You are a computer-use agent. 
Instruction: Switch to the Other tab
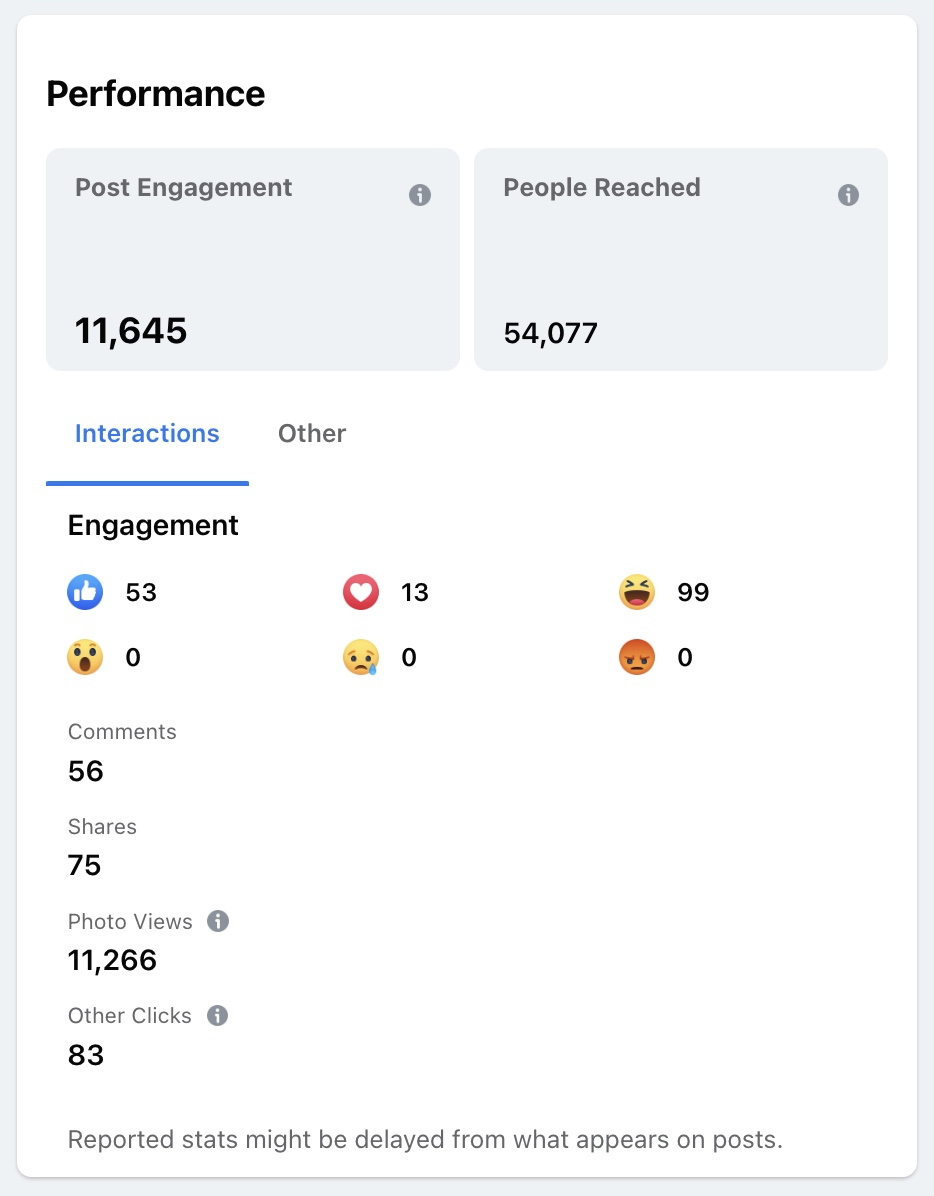pos(312,434)
